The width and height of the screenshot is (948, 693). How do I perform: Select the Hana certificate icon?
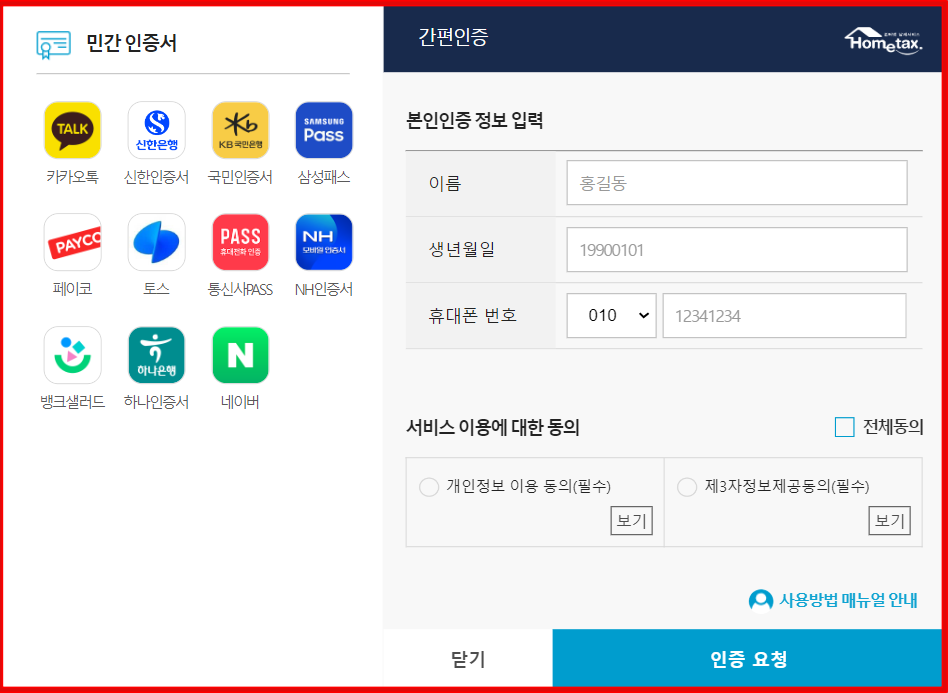coord(156,353)
